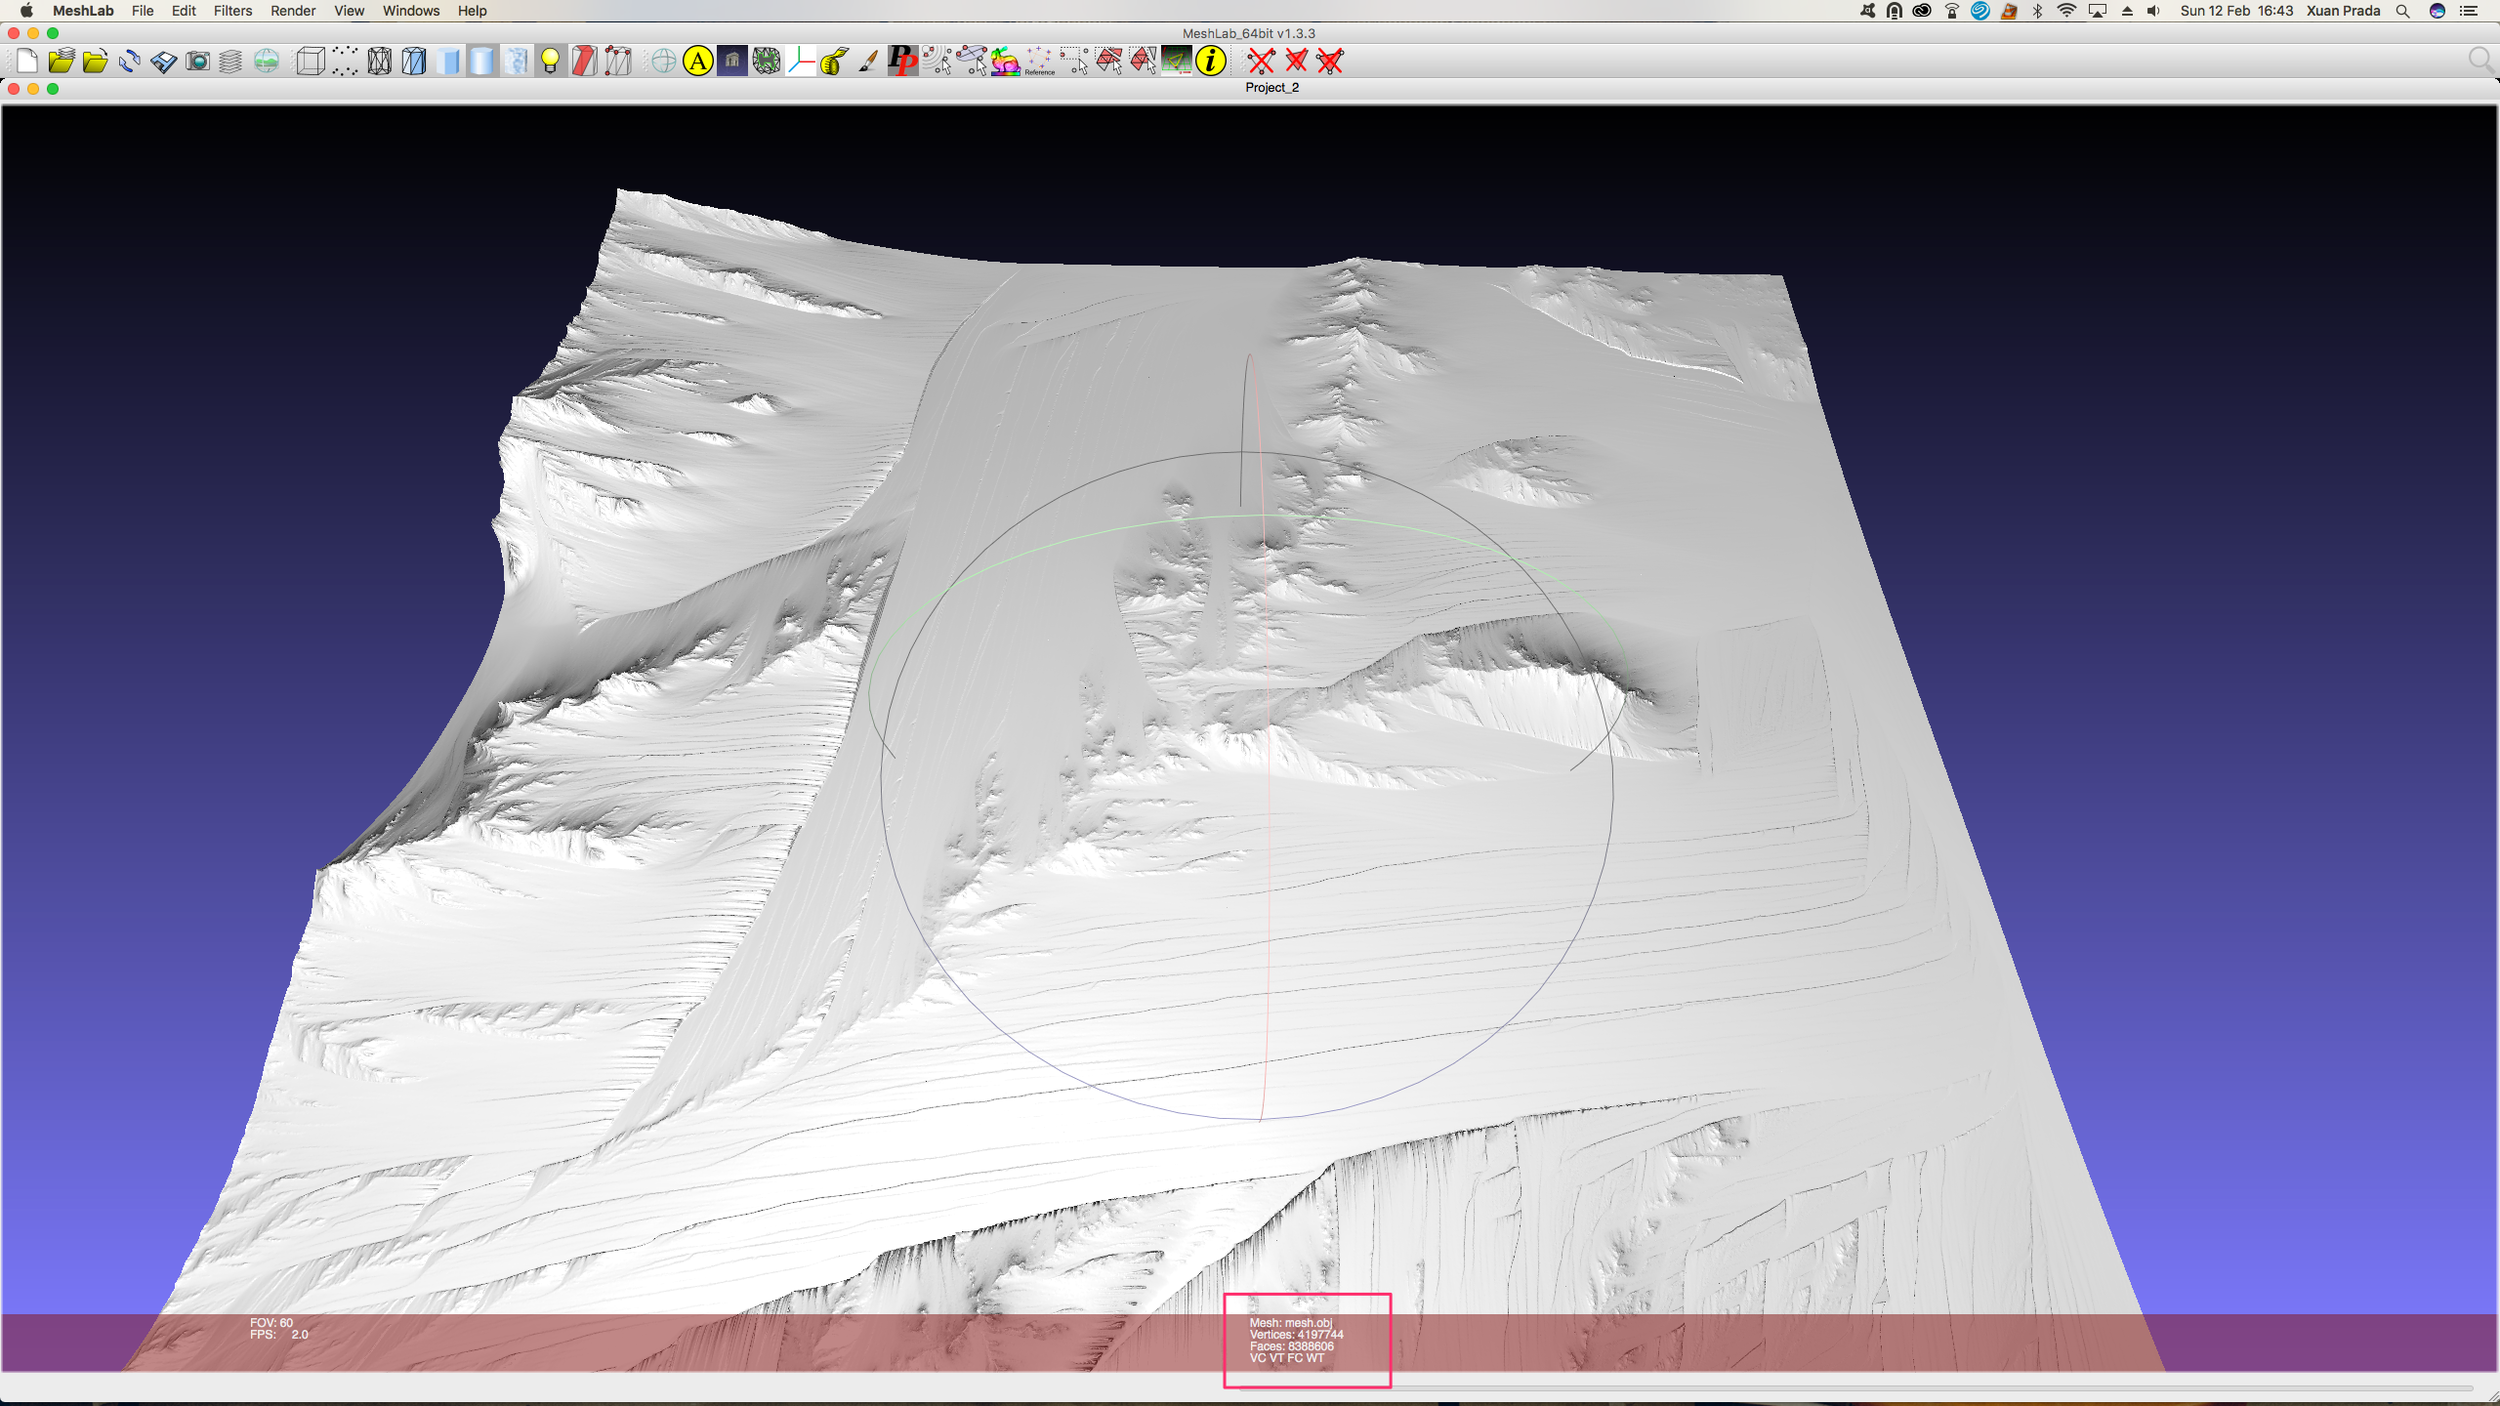Toggle wireframe render mode

[379, 62]
